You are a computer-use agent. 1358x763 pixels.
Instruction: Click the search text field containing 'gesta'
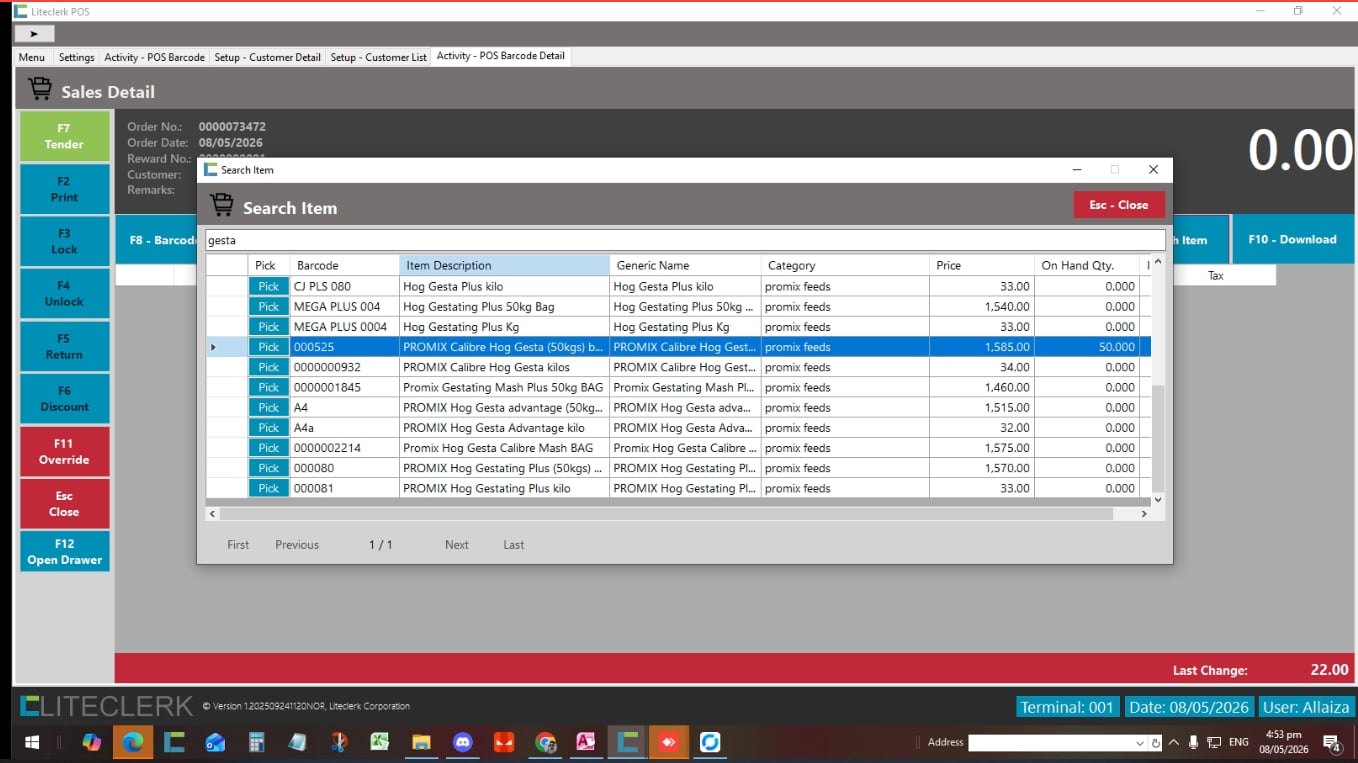tap(685, 240)
